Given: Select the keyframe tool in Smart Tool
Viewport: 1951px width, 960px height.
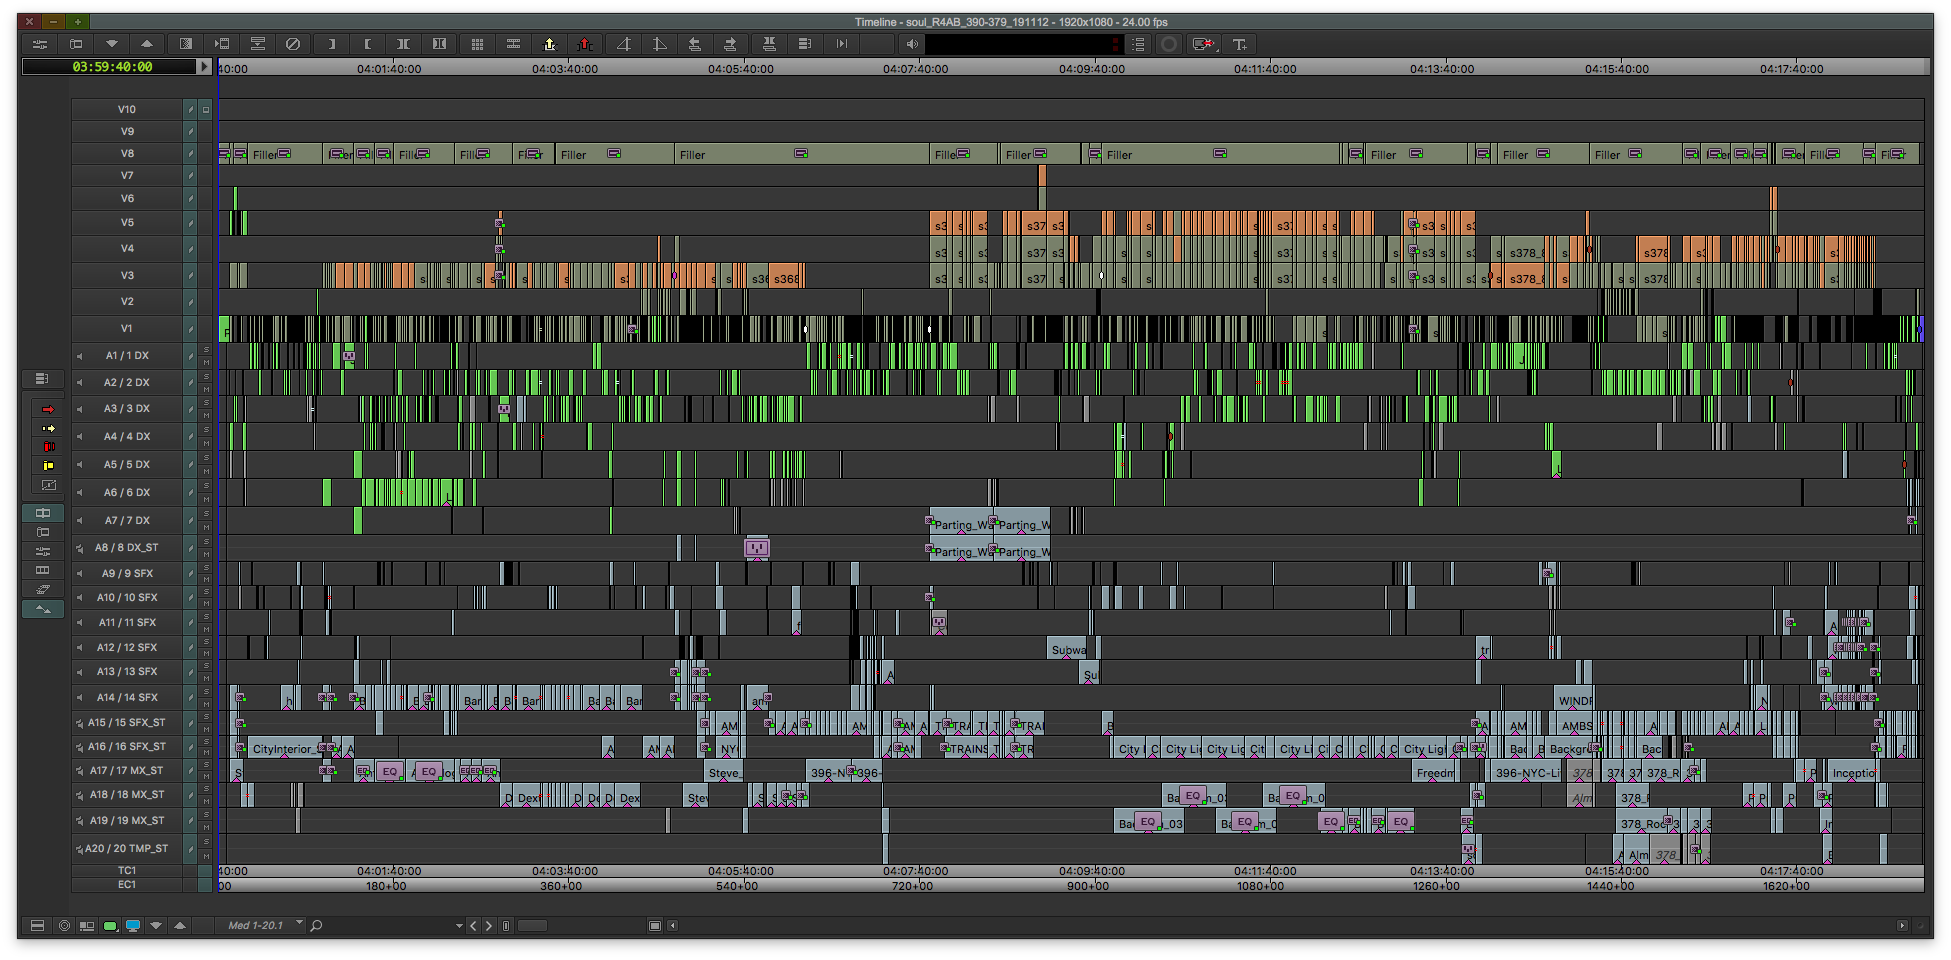Looking at the screenshot, I should coord(47,485).
